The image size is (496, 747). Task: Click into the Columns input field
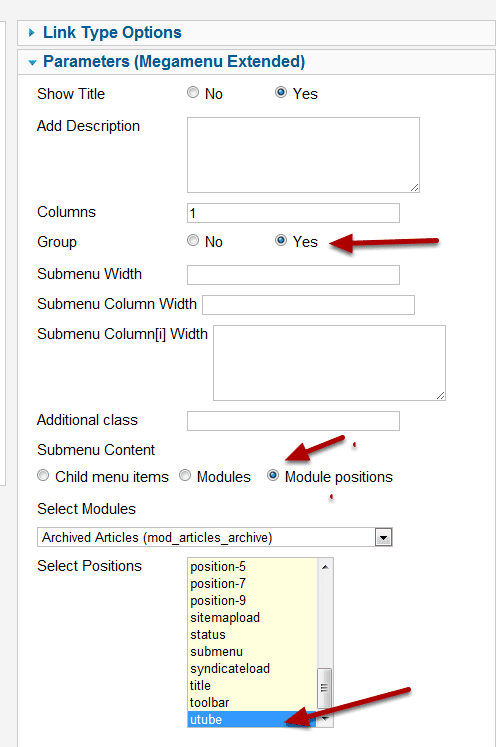pos(294,213)
